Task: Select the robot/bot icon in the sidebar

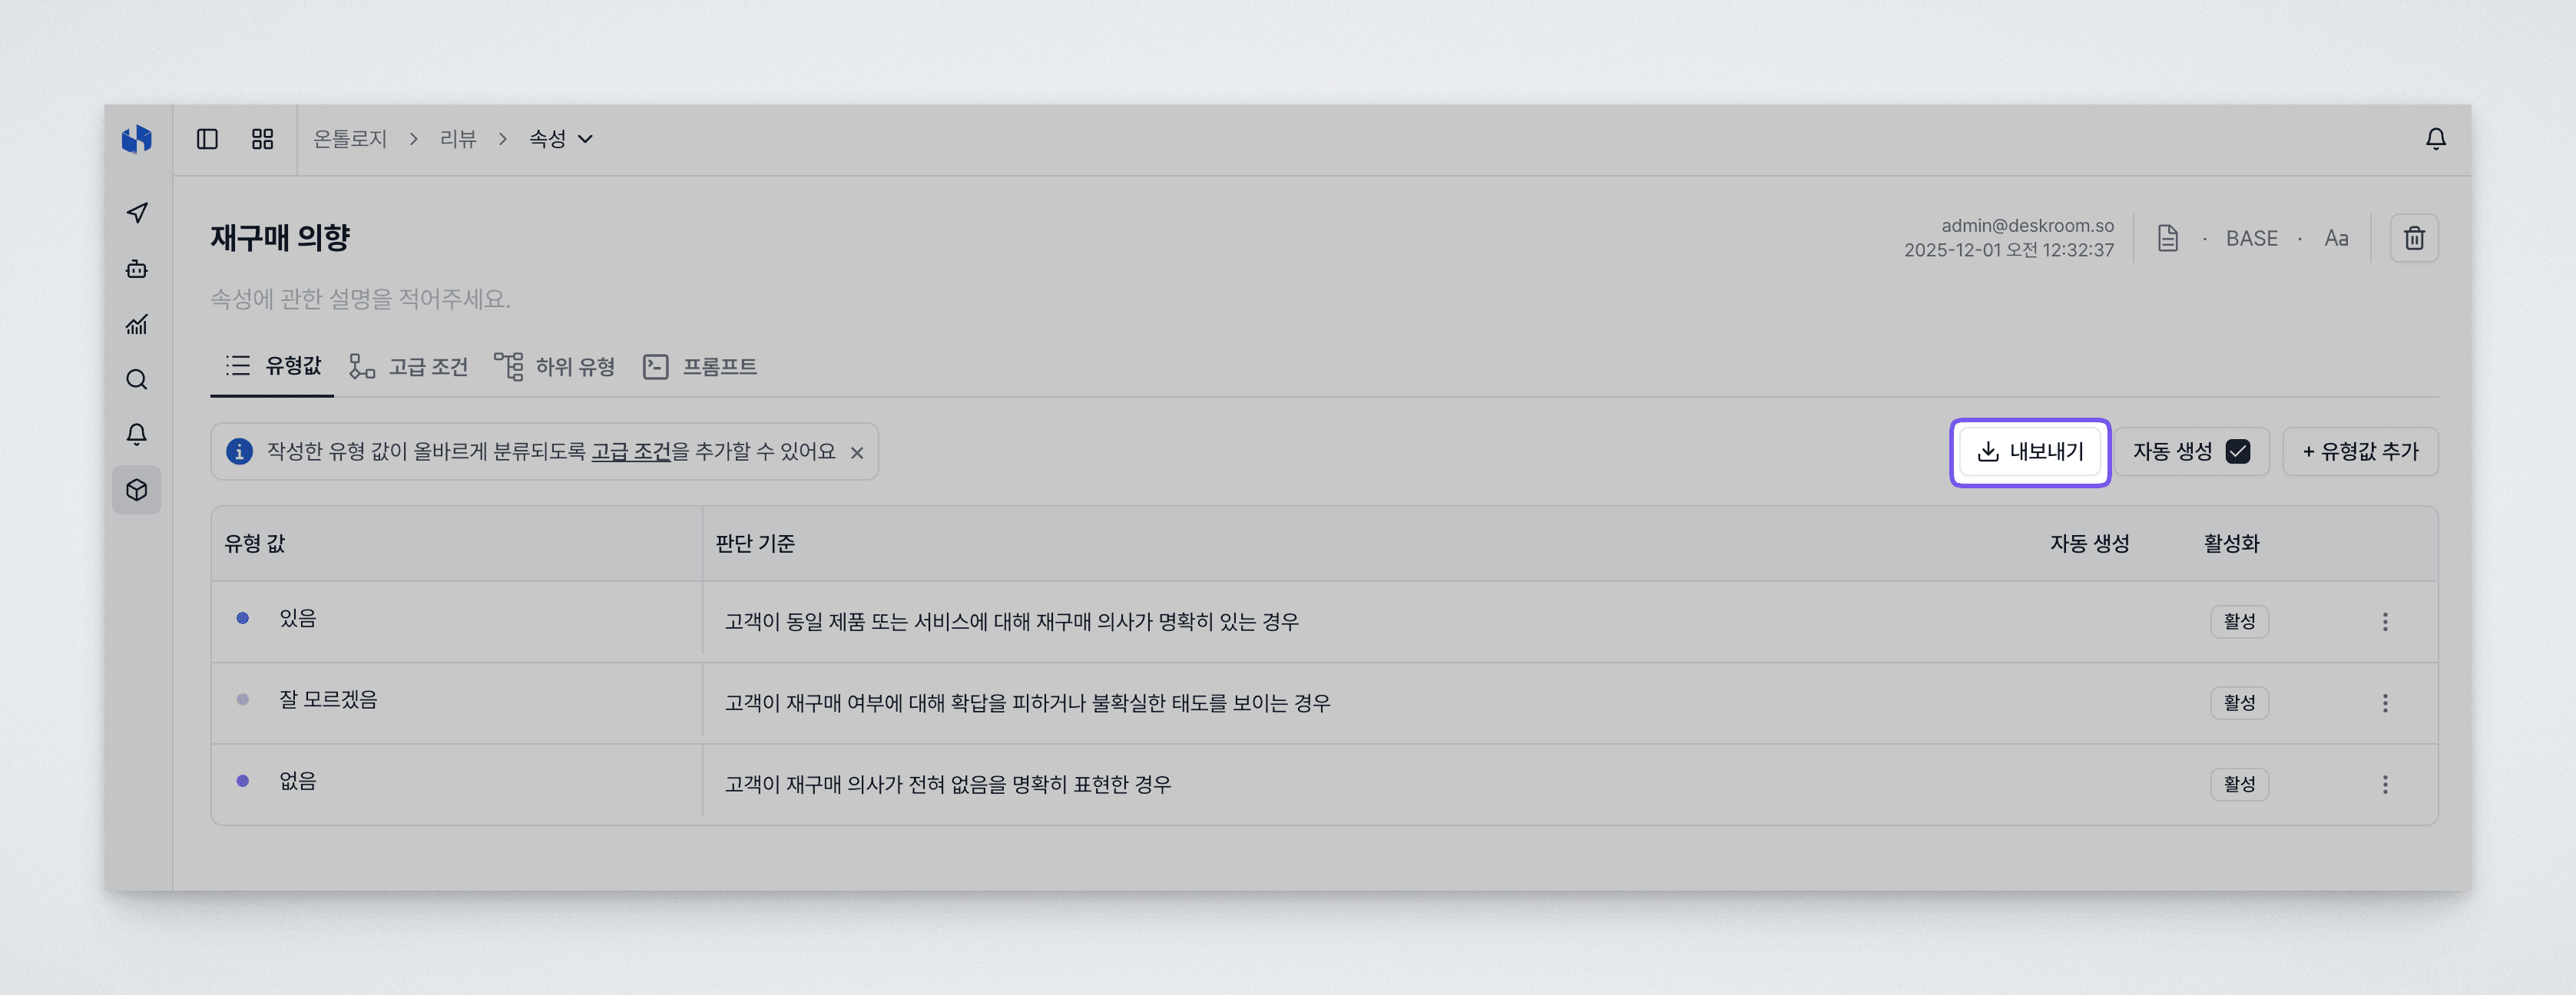Action: (x=136, y=269)
